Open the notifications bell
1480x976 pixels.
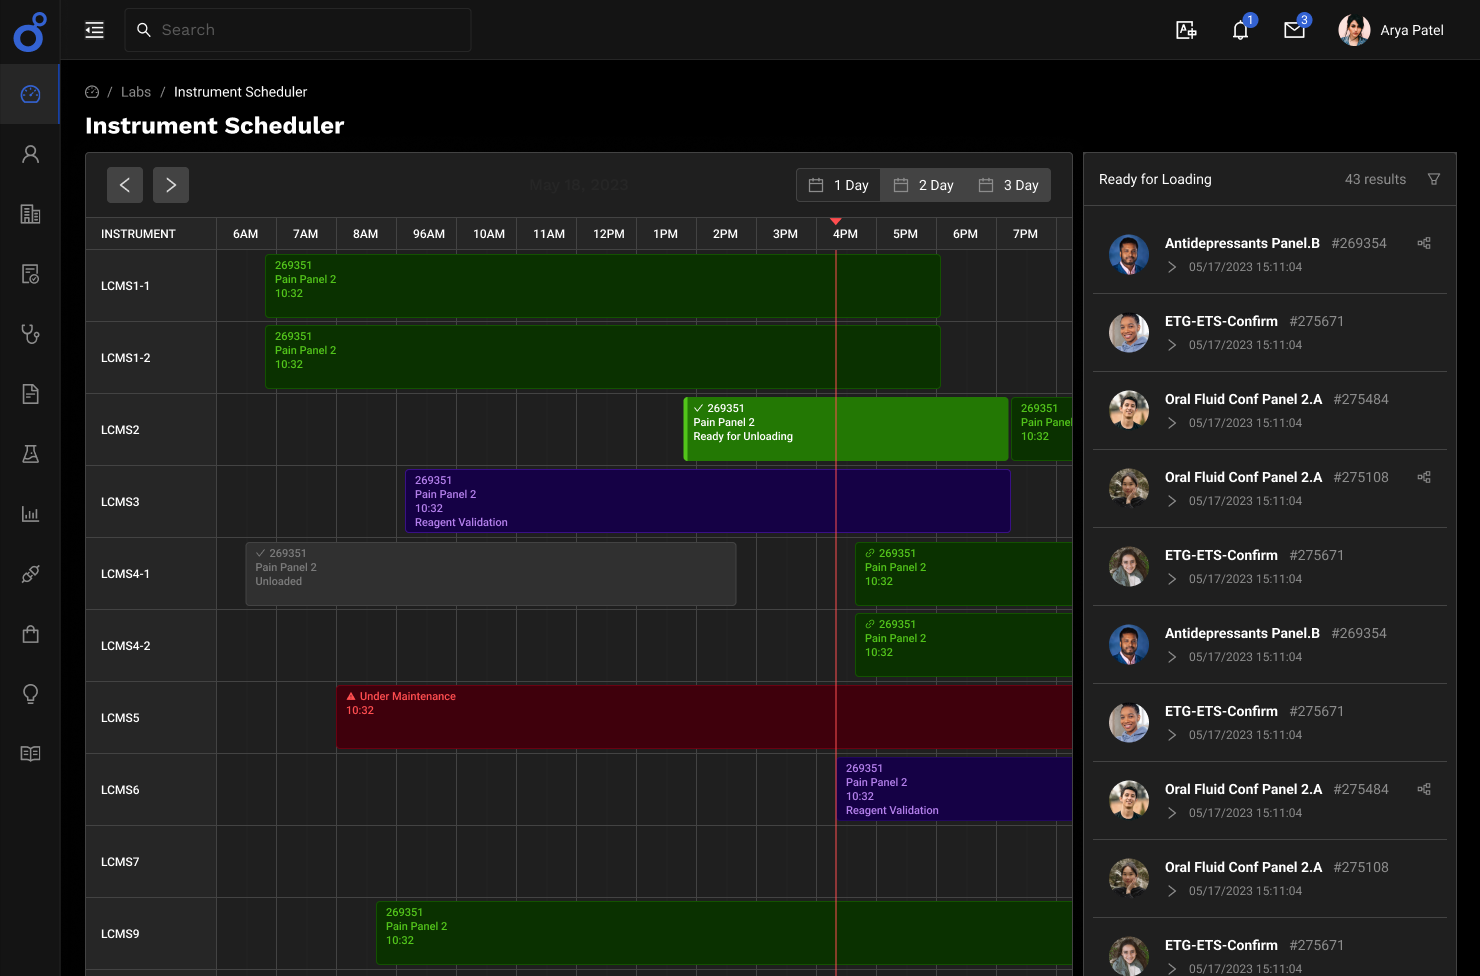click(1240, 30)
